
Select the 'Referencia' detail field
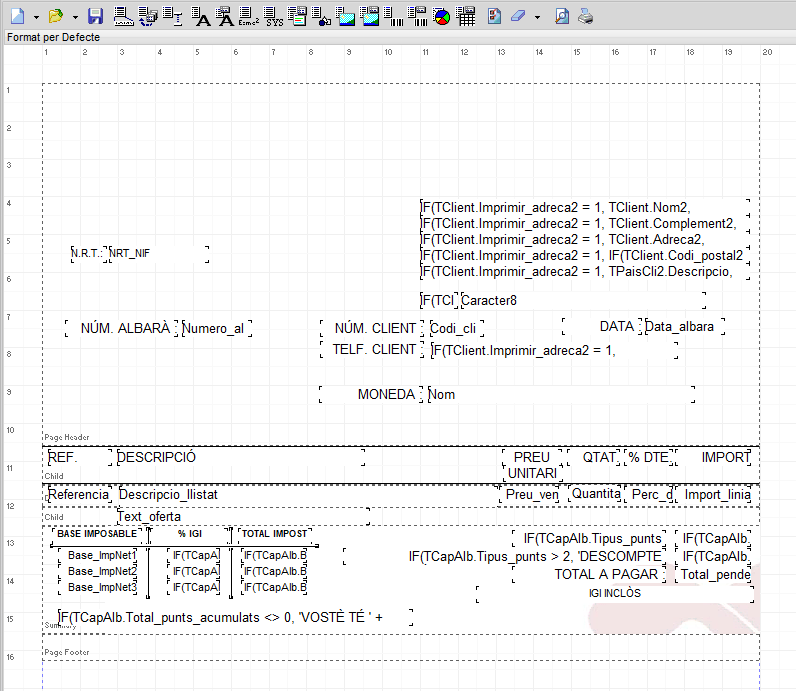tap(79, 495)
